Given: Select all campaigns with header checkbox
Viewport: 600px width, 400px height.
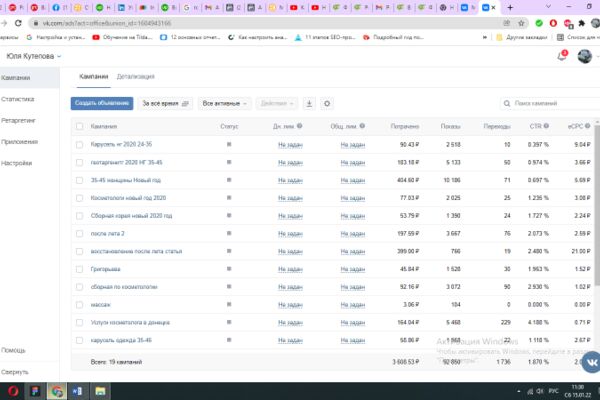Looking at the screenshot, I should coord(79,126).
